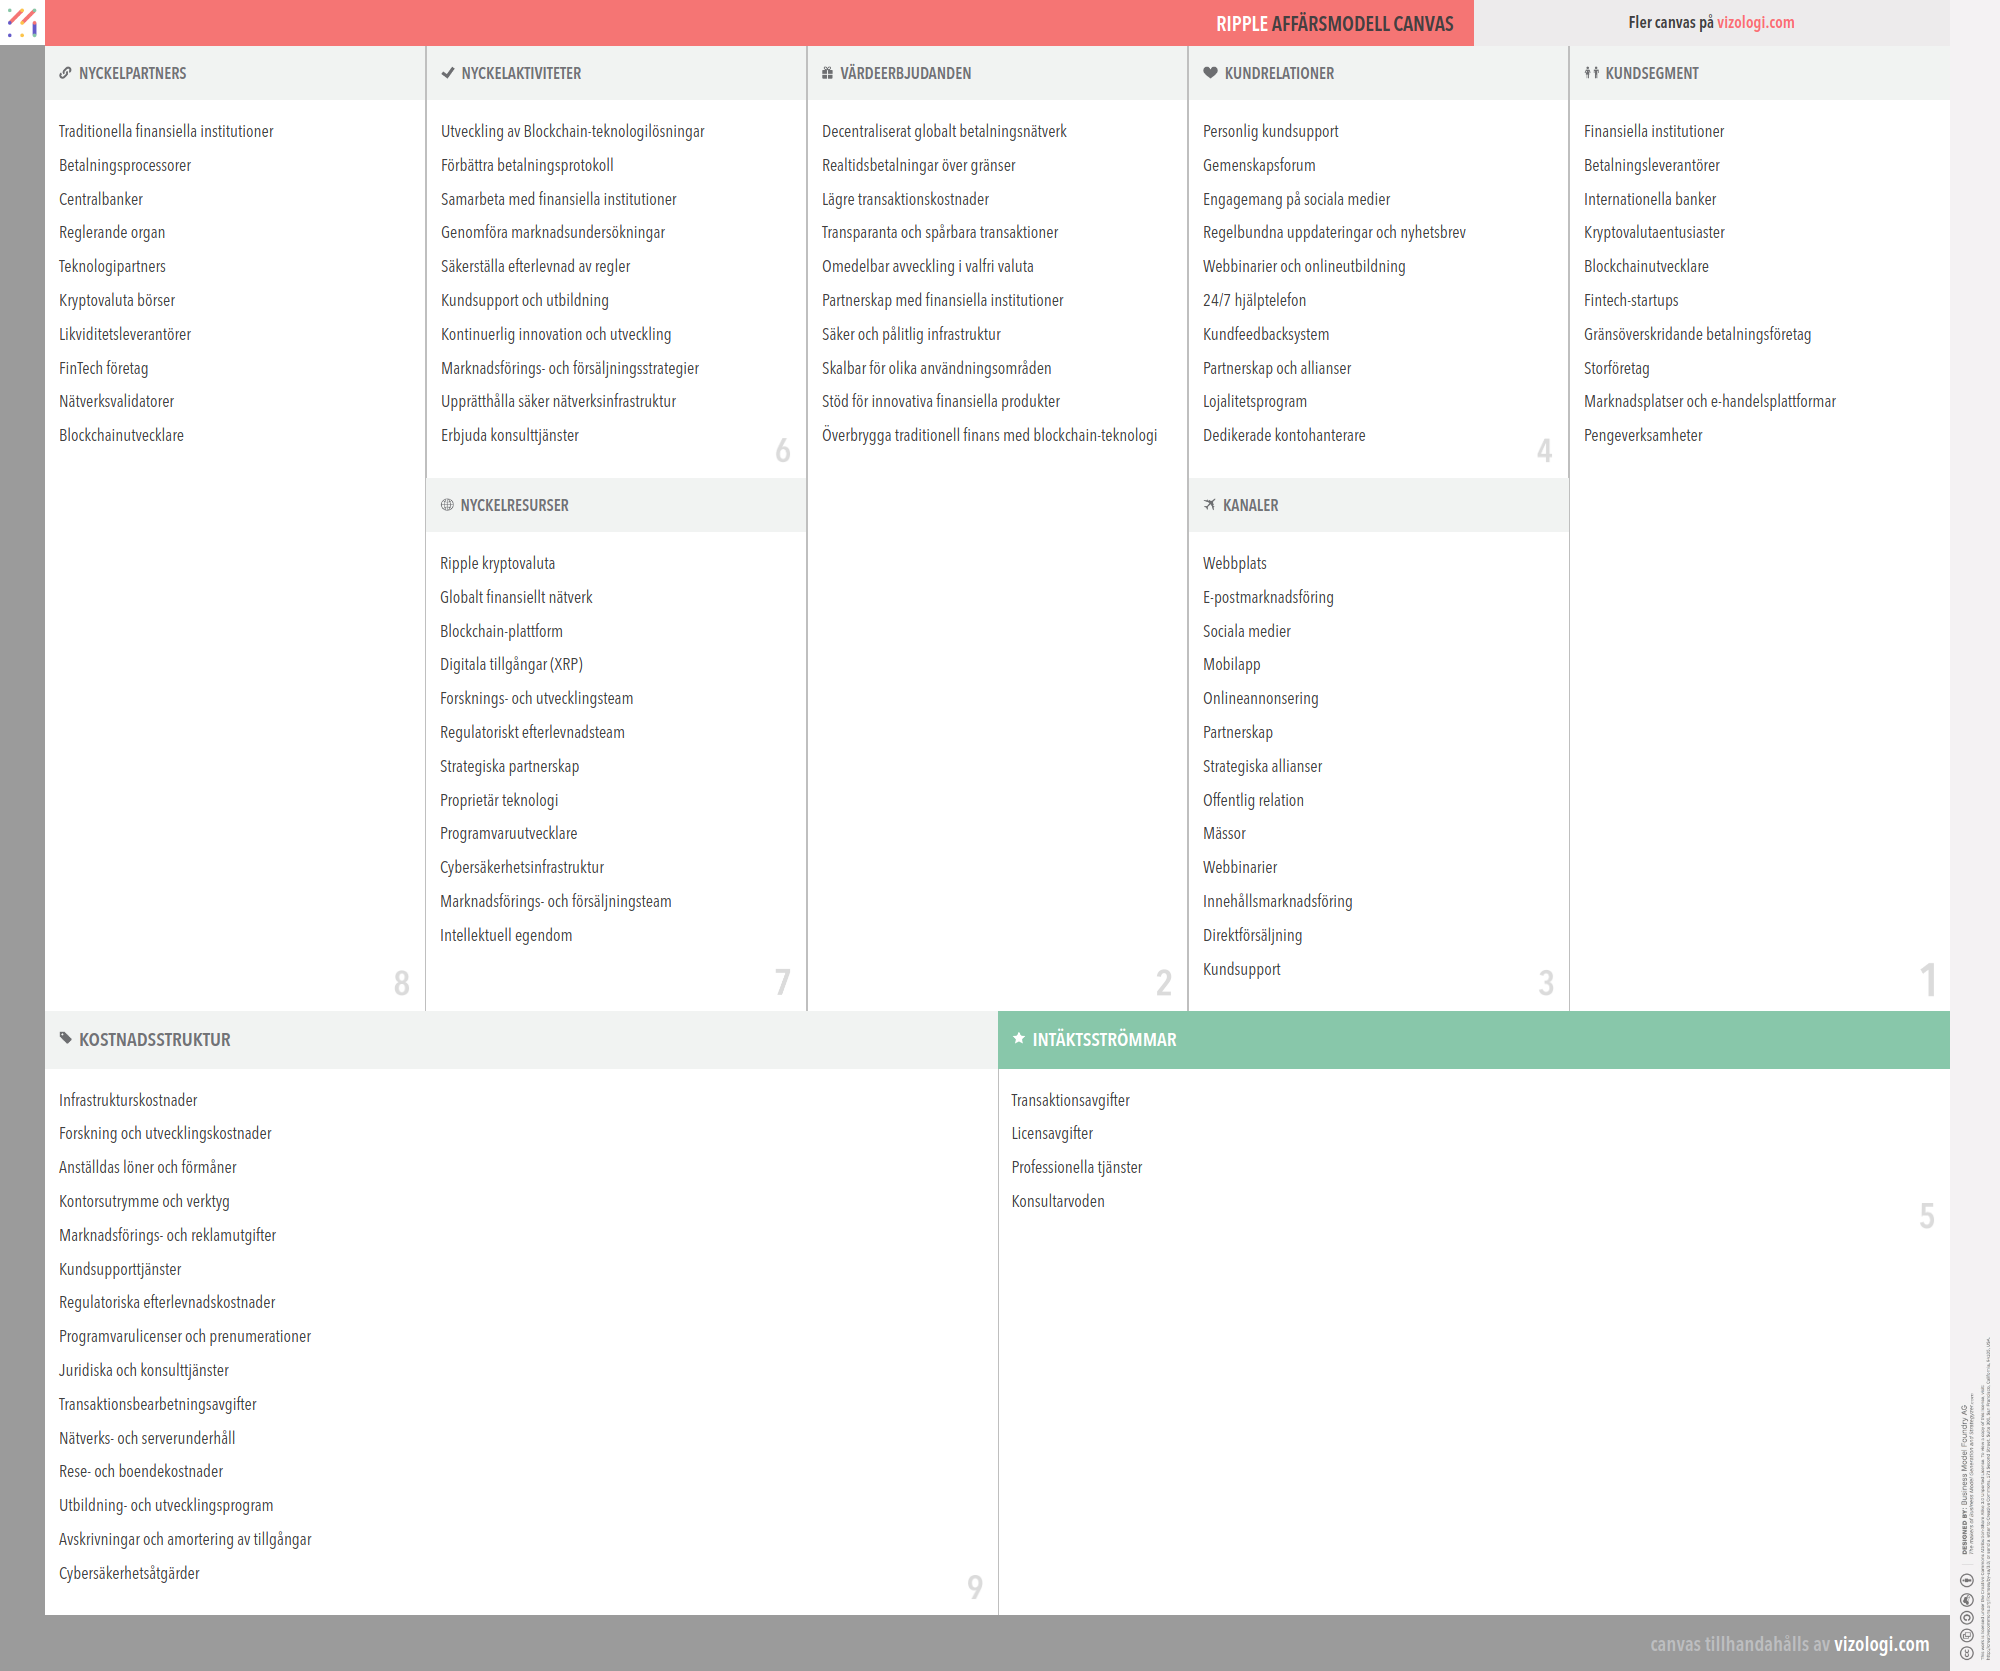2000x1671 pixels.
Task: Click the Kanaler airplane icon
Action: coord(1210,505)
